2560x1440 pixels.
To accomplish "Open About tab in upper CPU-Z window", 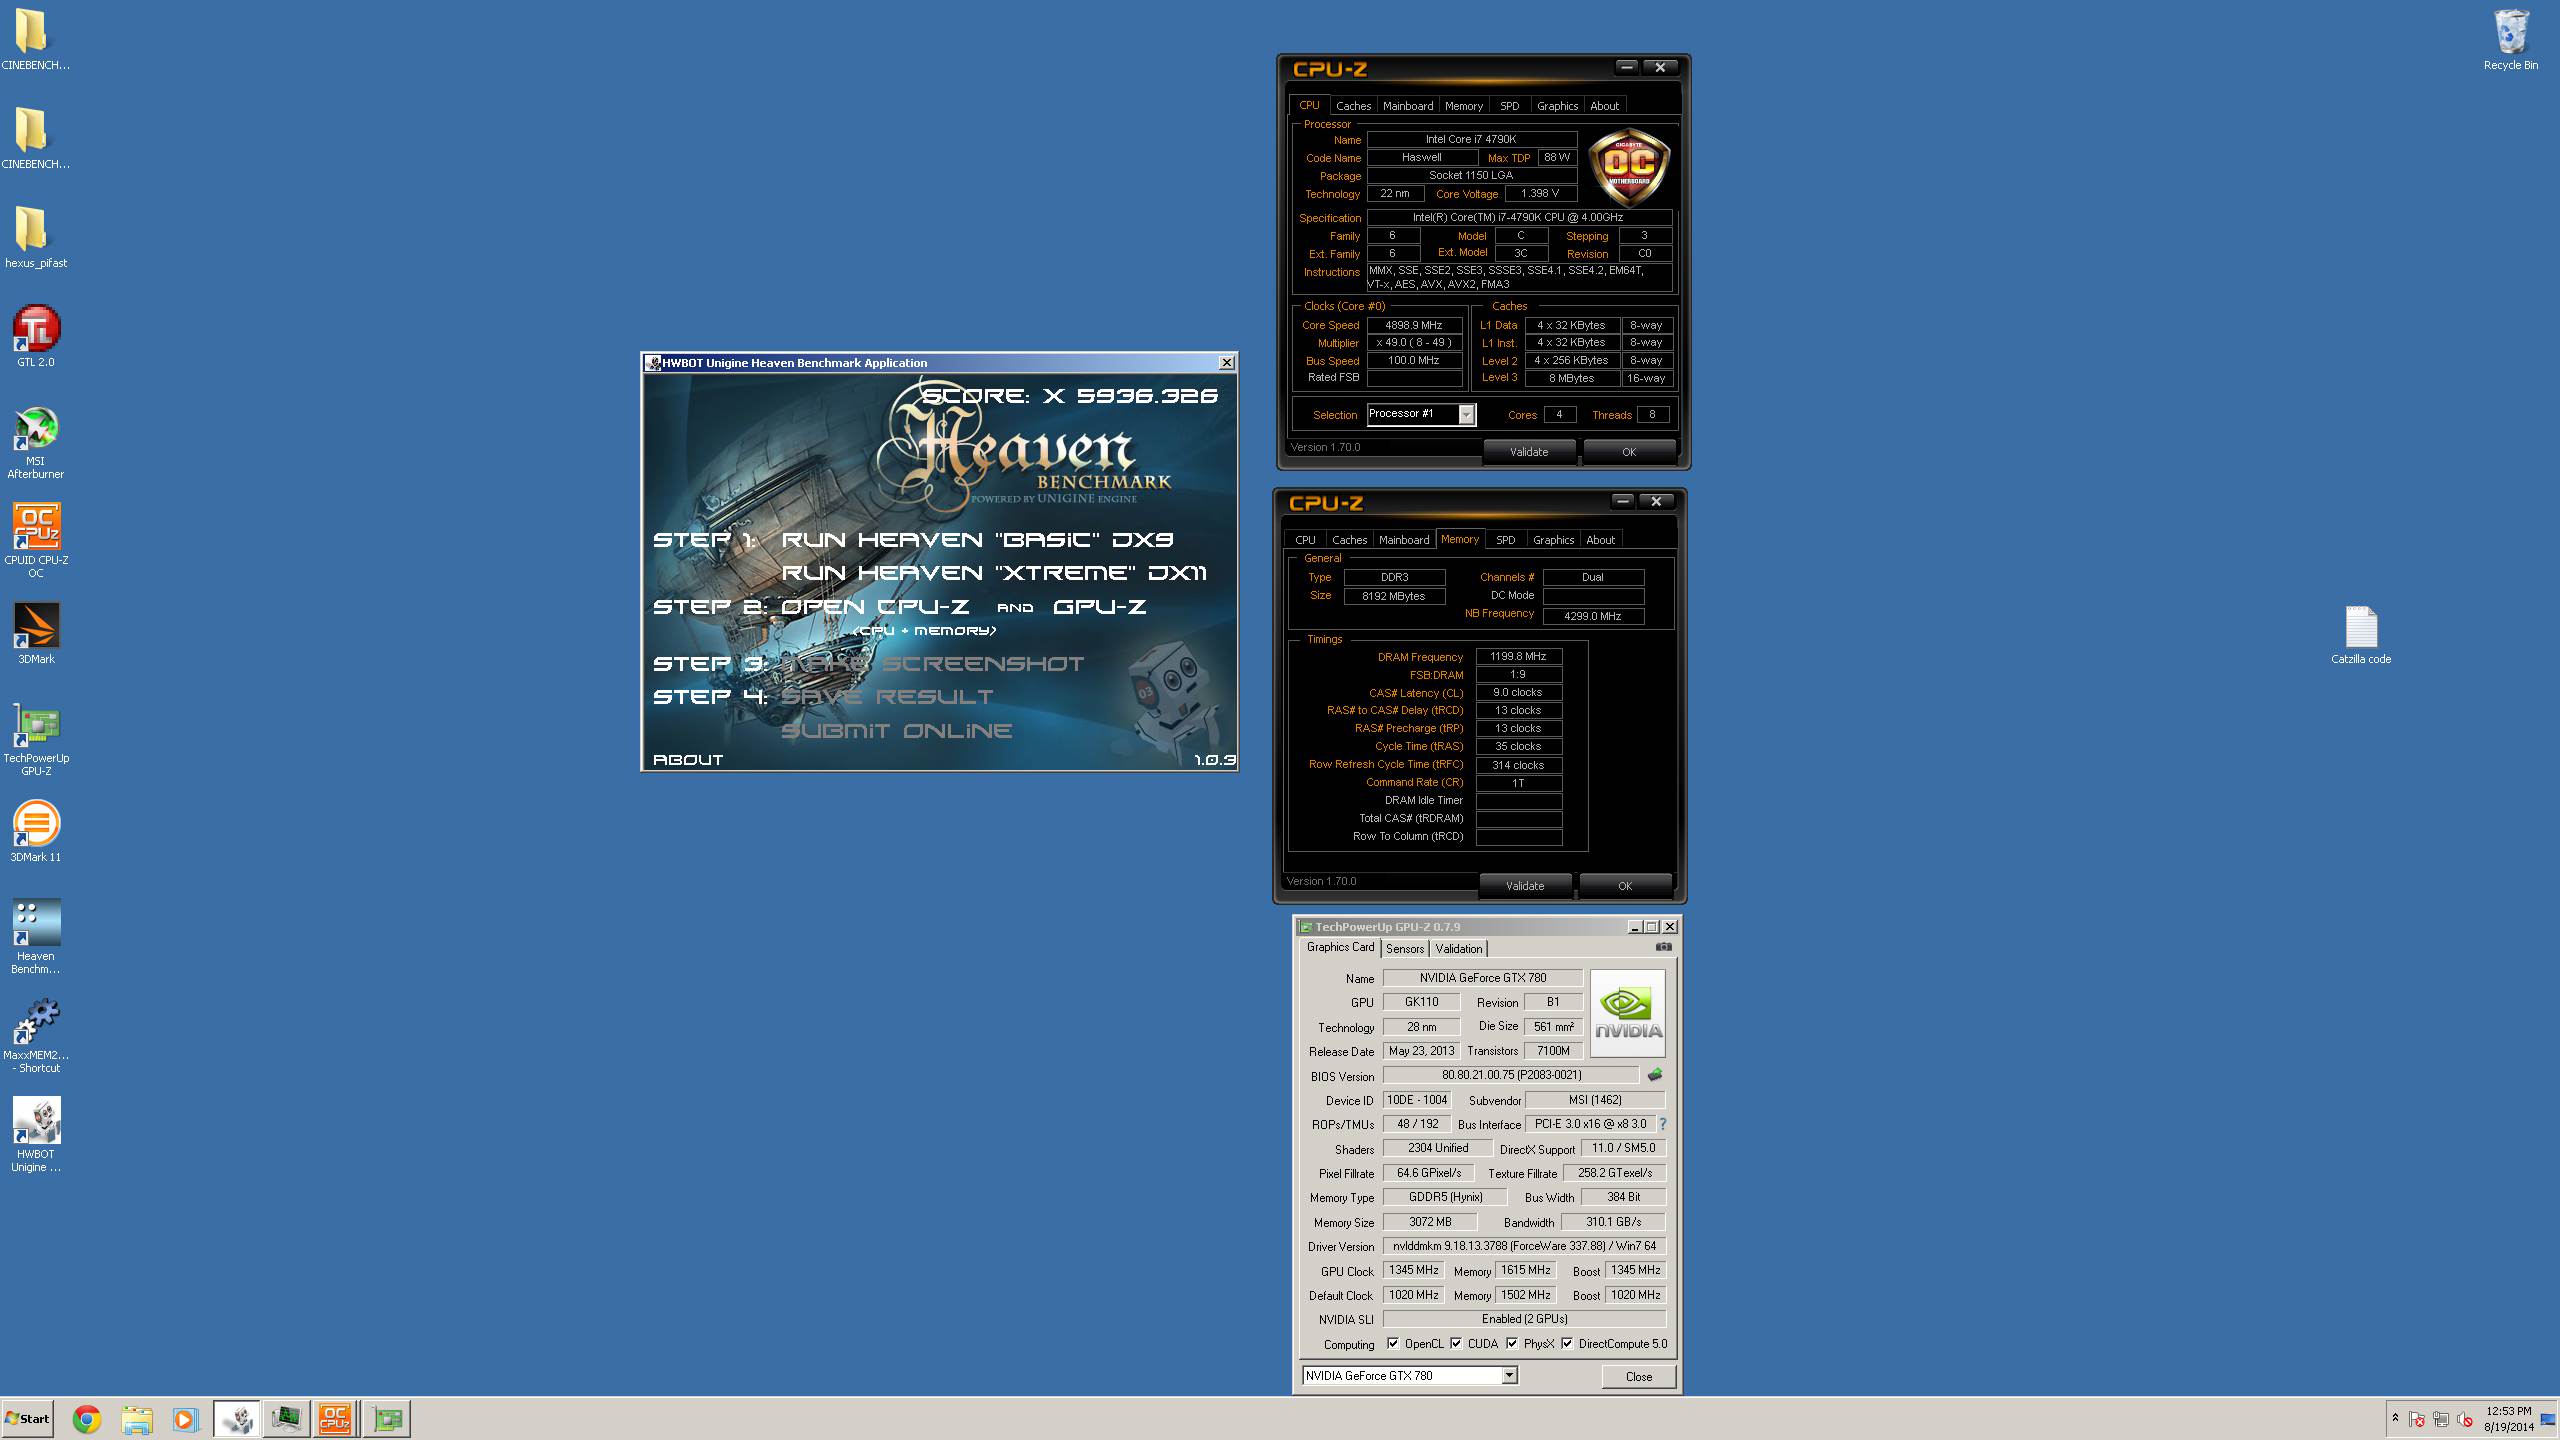I will click(x=1604, y=106).
